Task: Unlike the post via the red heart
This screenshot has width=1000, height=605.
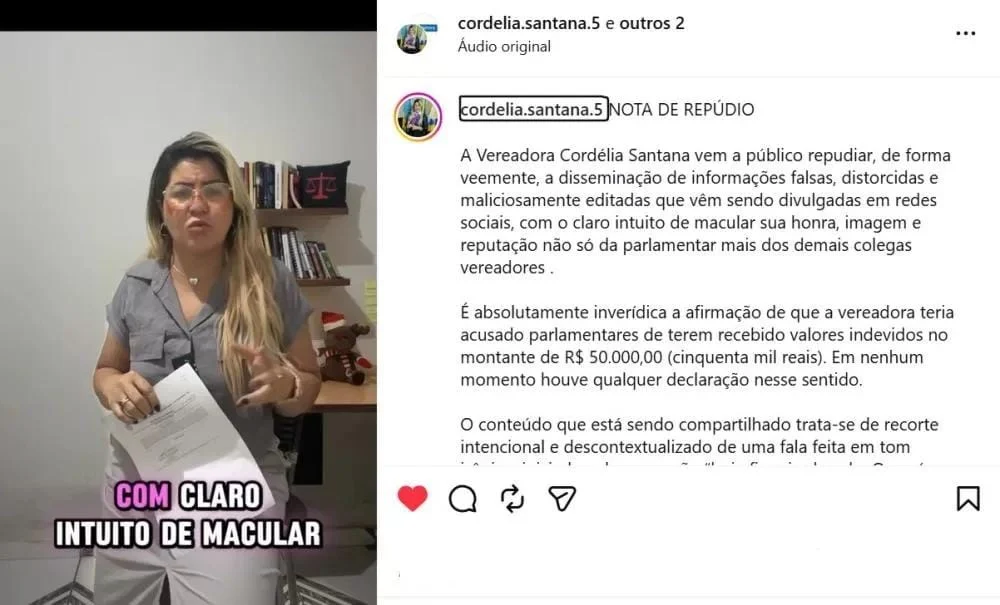Action: 413,498
